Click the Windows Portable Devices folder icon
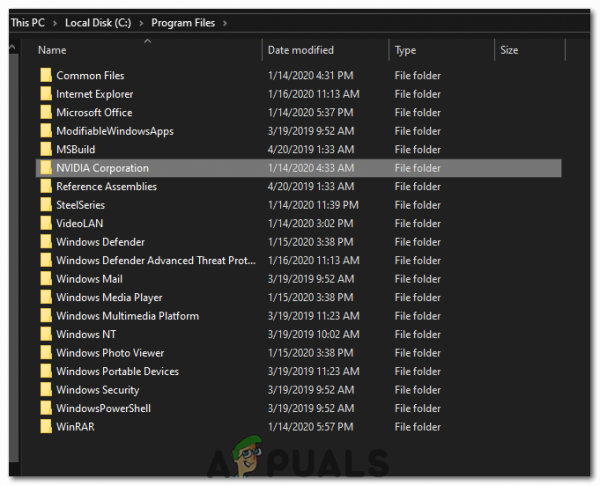The width and height of the screenshot is (600, 486). 46,371
